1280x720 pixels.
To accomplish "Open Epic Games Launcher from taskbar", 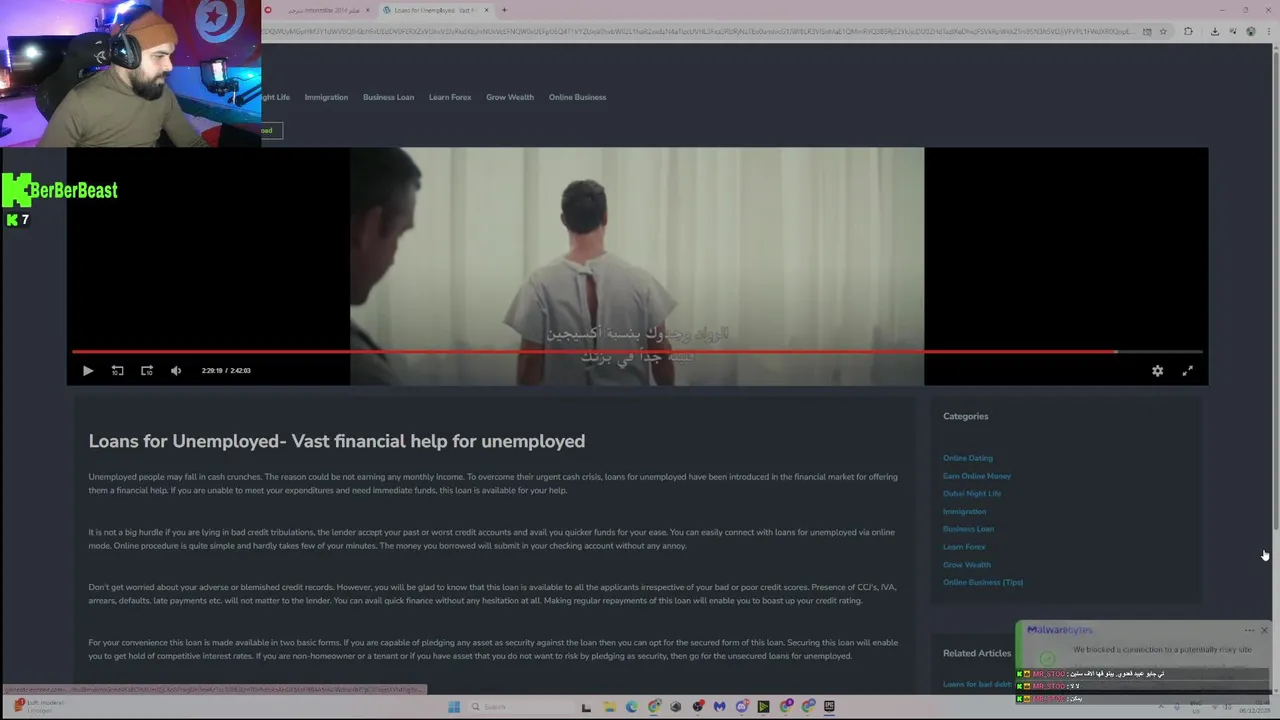I will click(x=829, y=707).
